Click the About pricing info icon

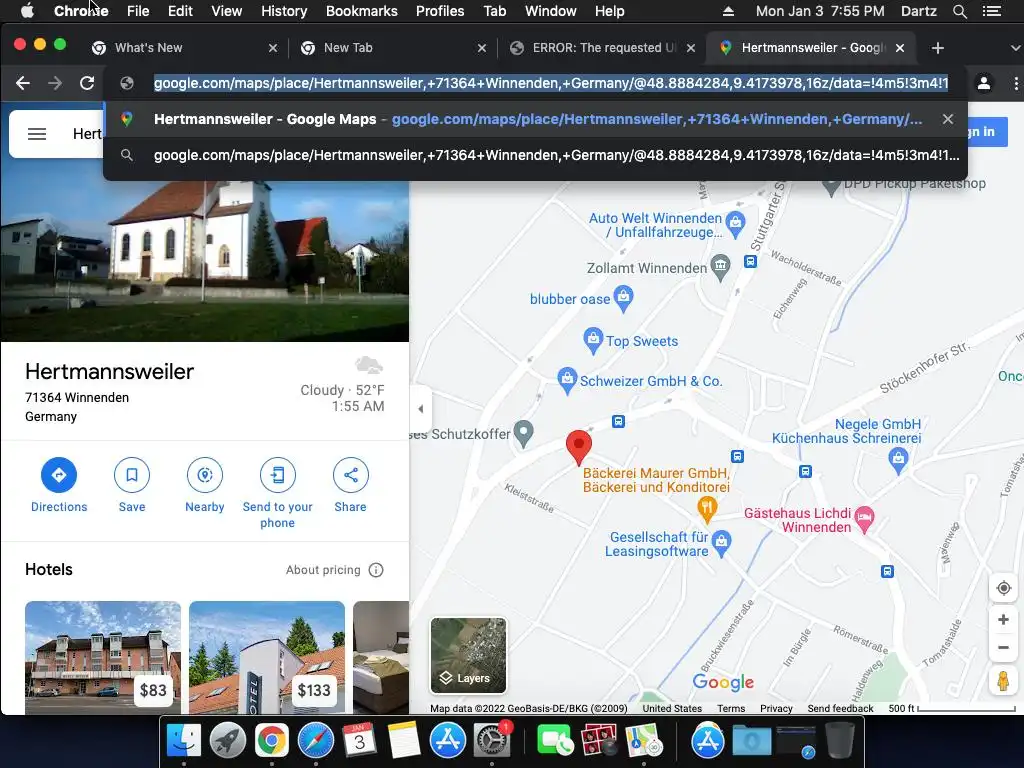(x=376, y=570)
